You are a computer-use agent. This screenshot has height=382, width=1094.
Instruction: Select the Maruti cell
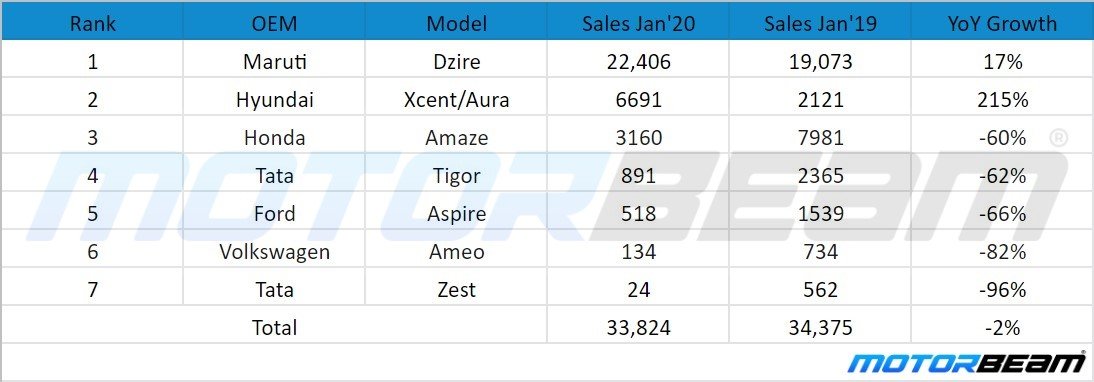(274, 62)
